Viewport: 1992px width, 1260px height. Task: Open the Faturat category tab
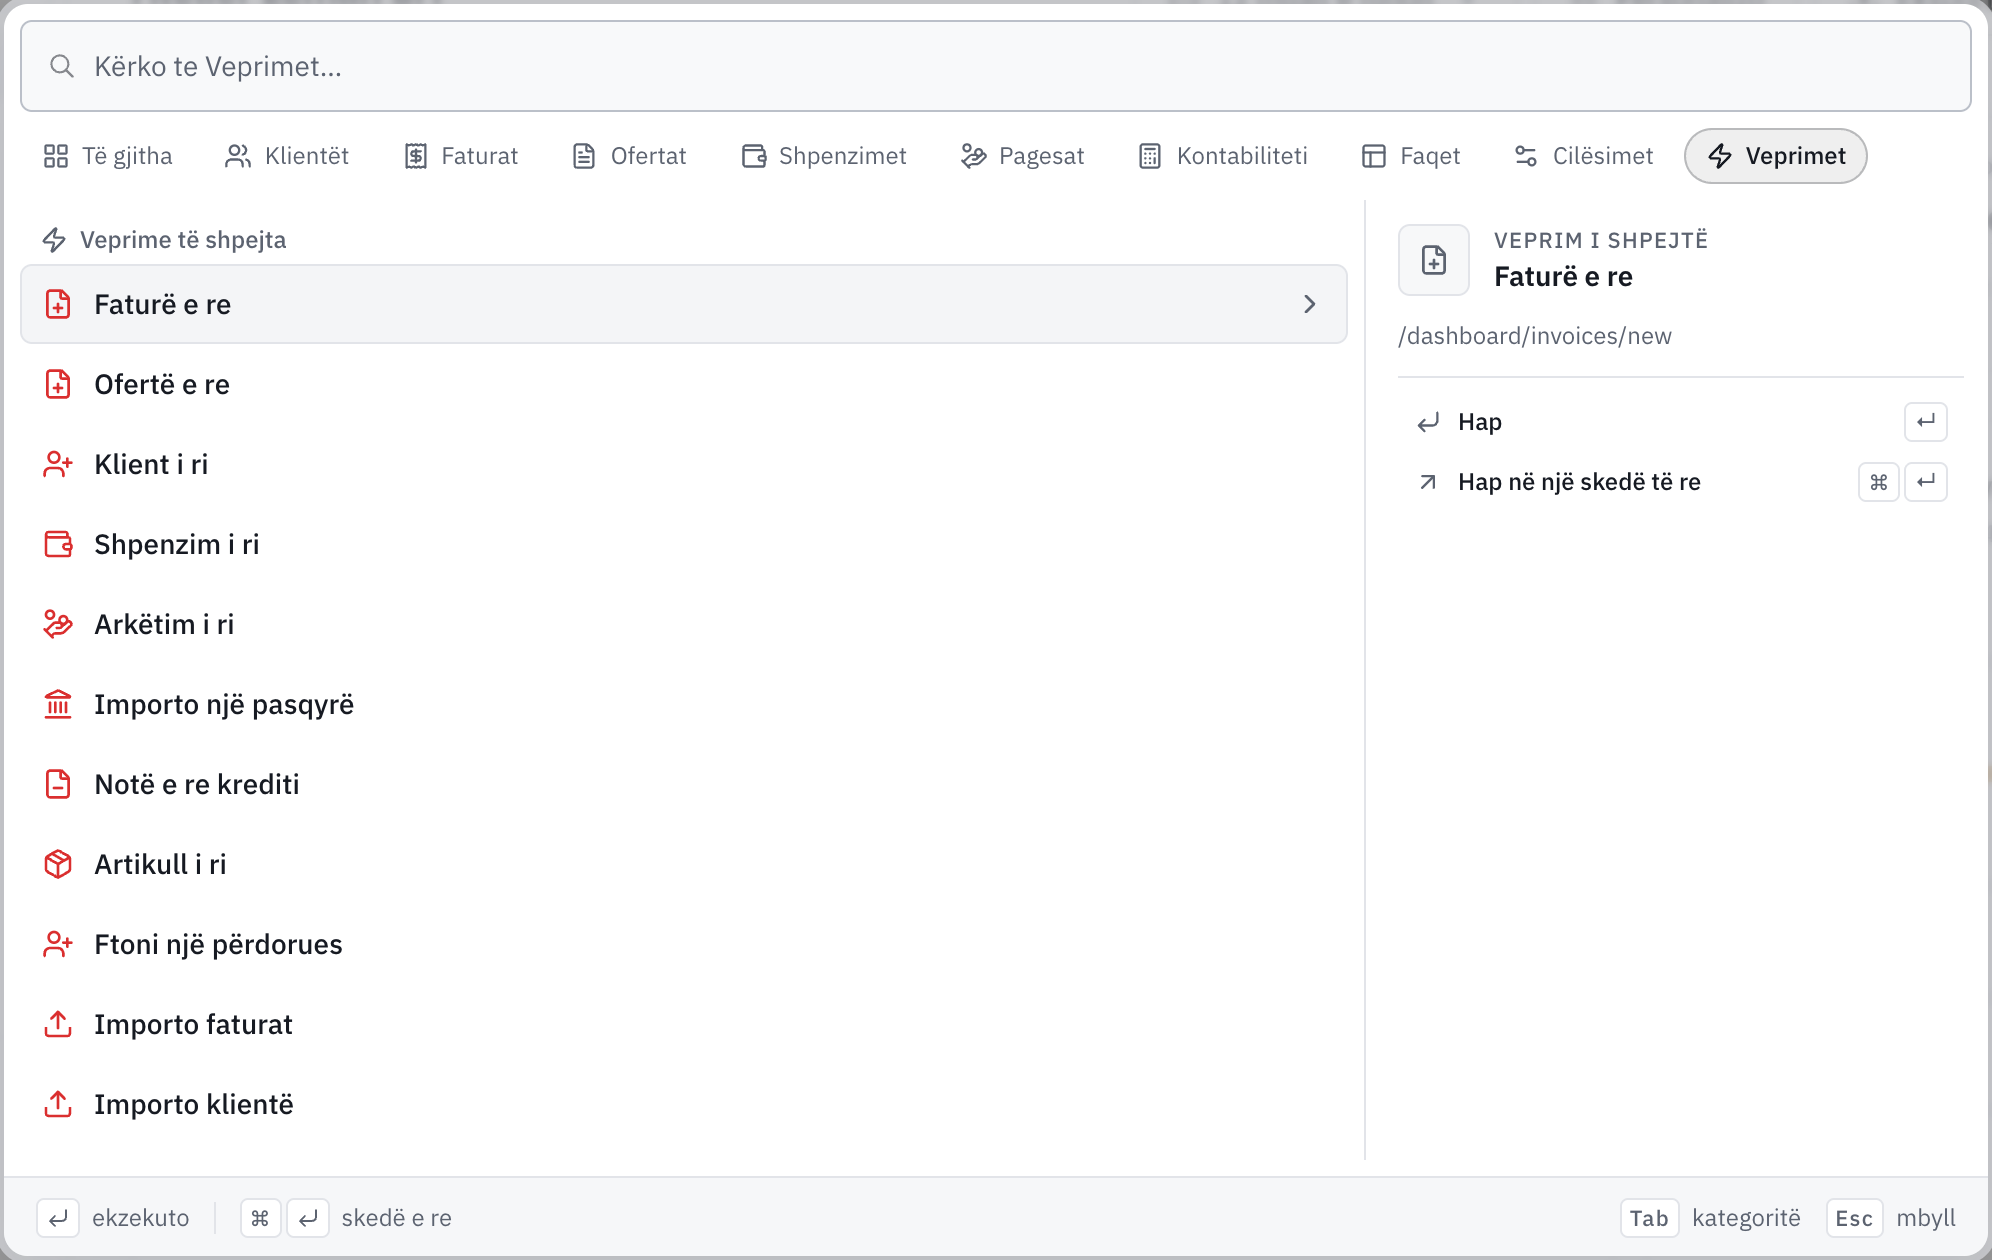click(x=462, y=156)
